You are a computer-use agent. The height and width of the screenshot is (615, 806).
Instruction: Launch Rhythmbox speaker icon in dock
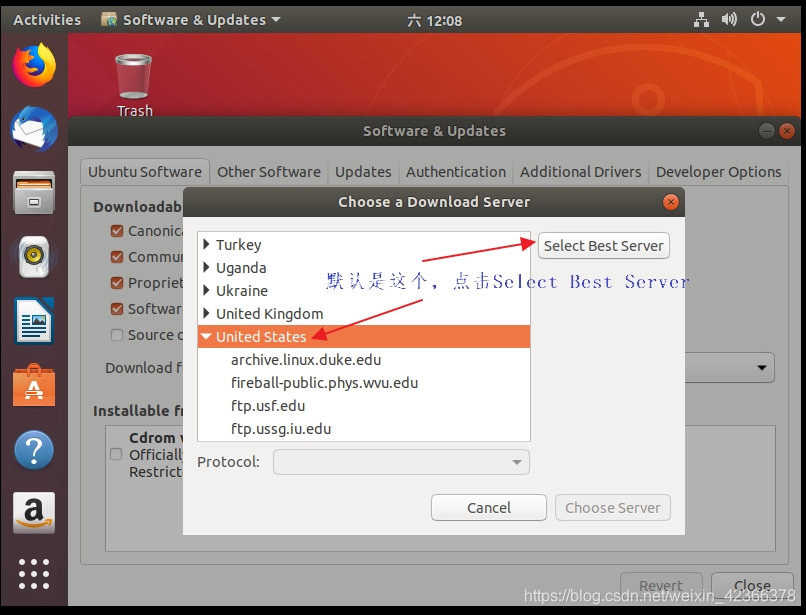(34, 257)
